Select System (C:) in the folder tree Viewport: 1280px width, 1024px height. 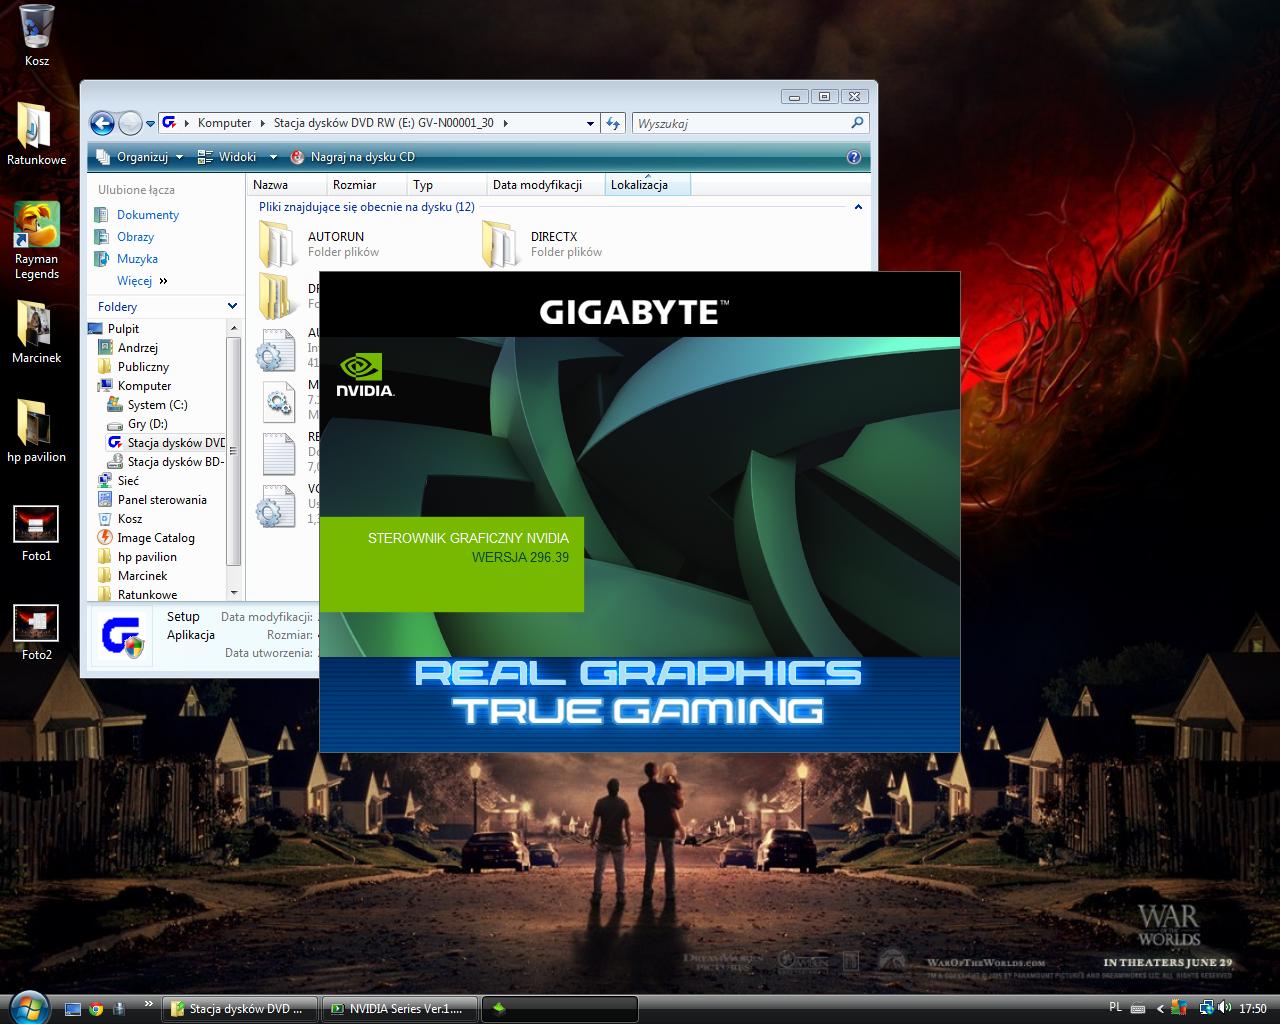click(147, 404)
